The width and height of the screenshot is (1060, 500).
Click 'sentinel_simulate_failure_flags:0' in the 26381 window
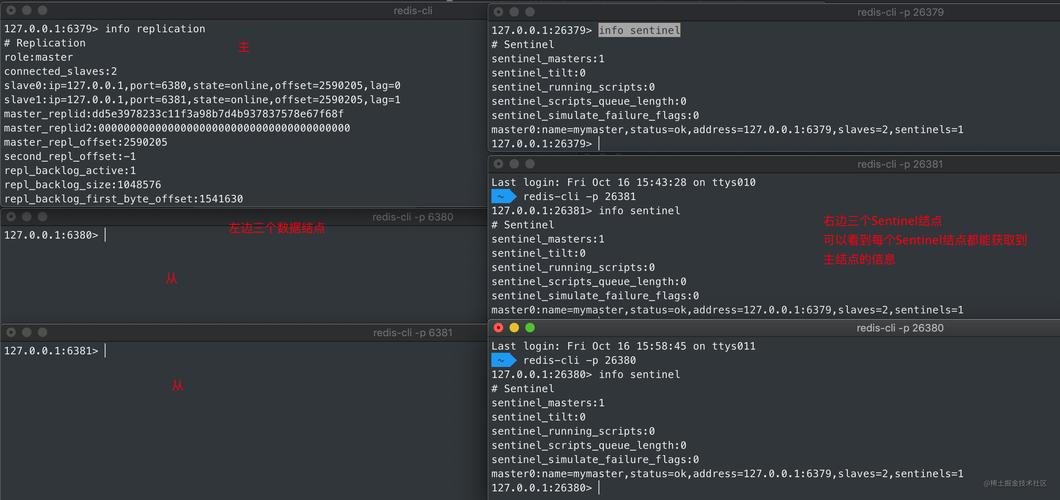(595, 296)
